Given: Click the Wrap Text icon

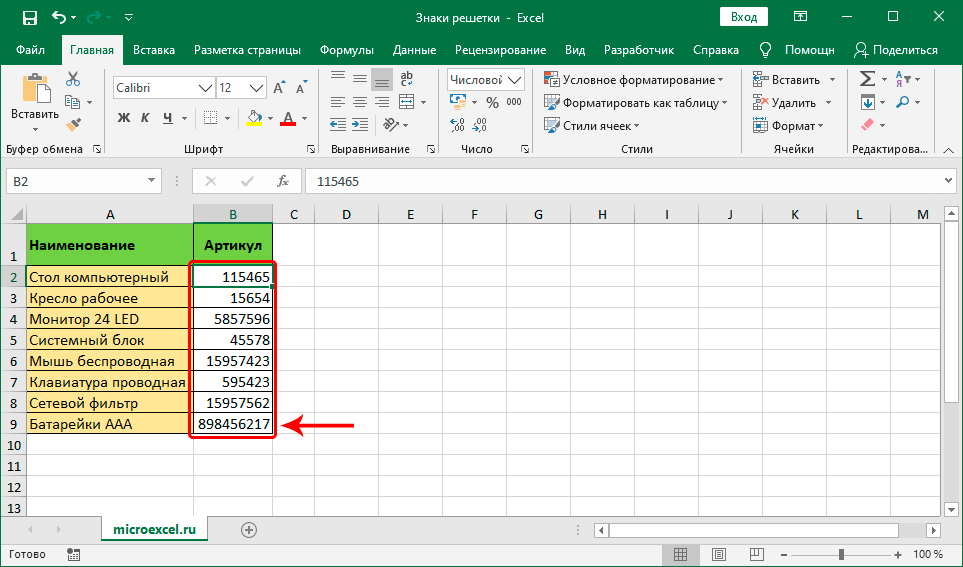Looking at the screenshot, I should (x=405, y=80).
